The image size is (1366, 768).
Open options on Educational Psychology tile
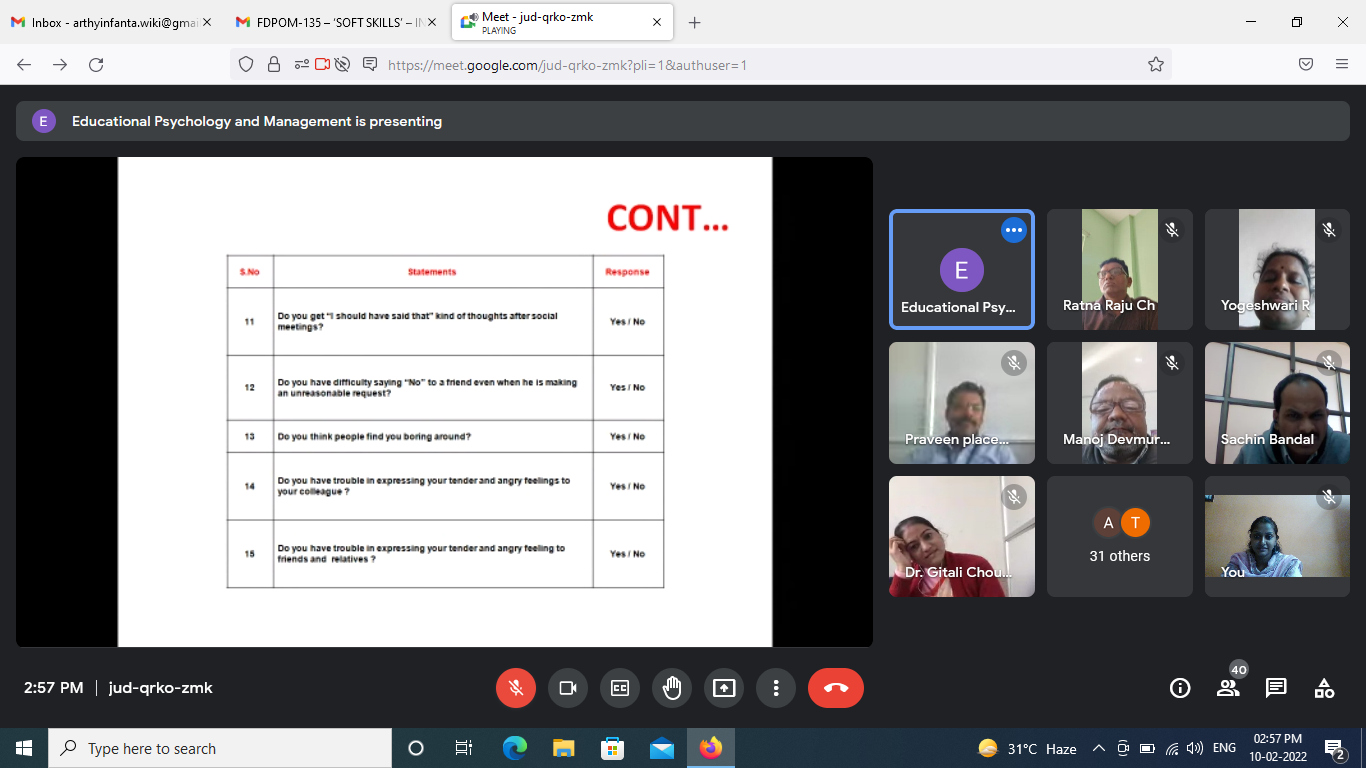(1014, 230)
